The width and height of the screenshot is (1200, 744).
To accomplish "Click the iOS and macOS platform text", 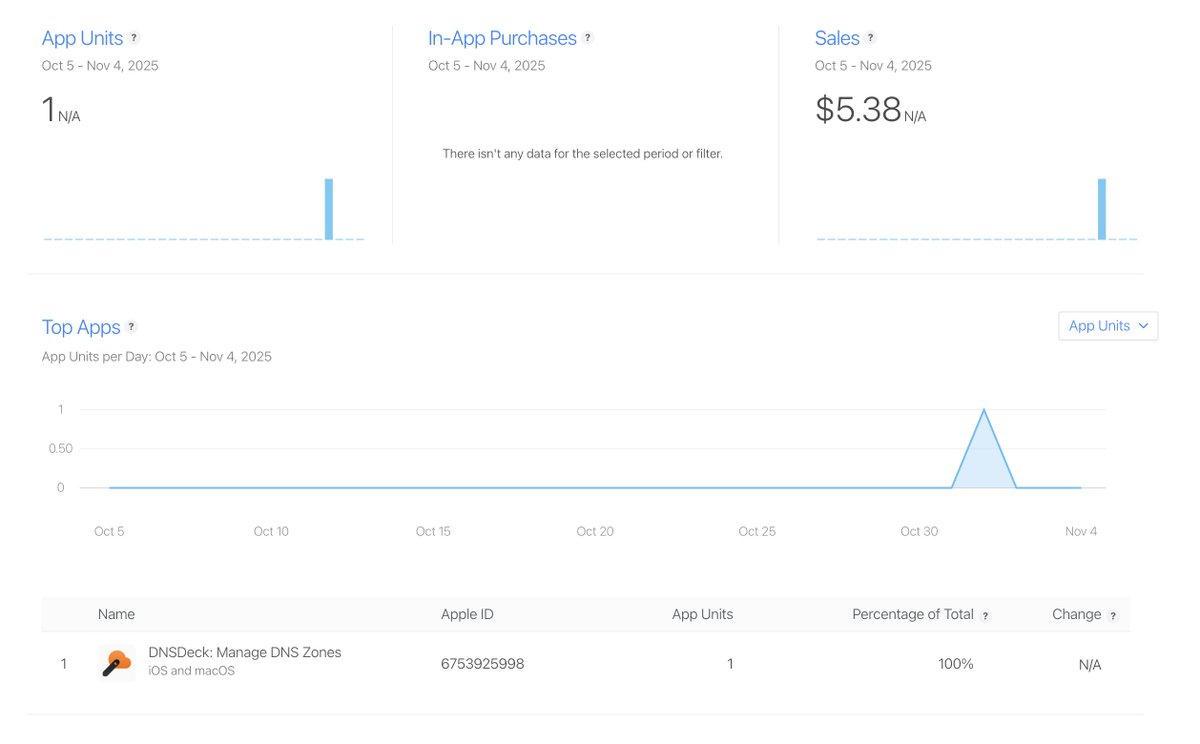I will pos(191,671).
